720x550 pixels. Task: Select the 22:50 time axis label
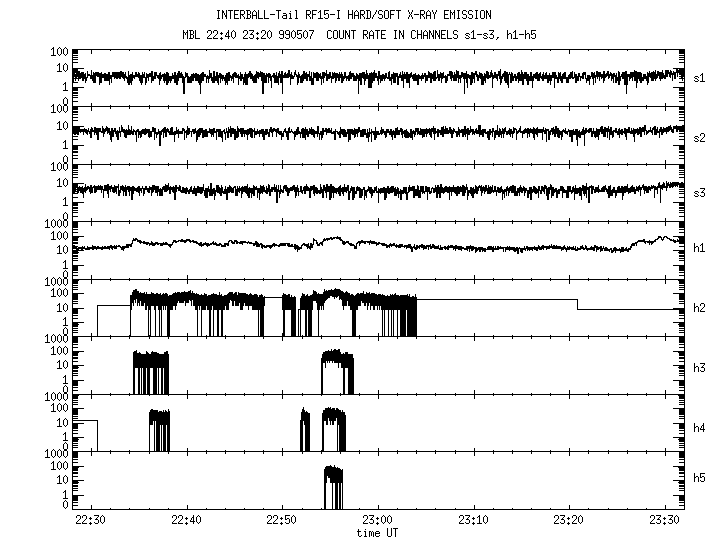pos(282,520)
